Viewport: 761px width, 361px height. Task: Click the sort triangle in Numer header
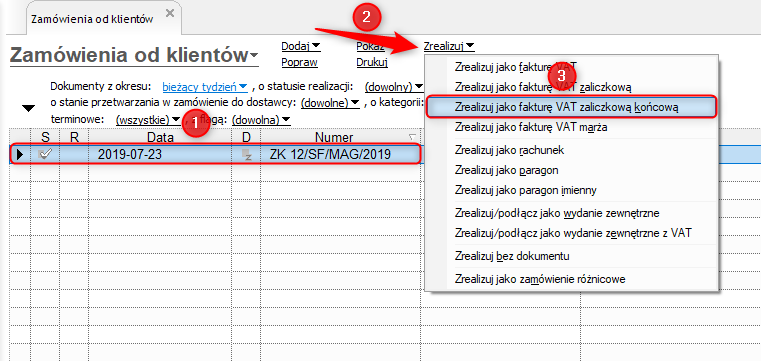(x=413, y=137)
